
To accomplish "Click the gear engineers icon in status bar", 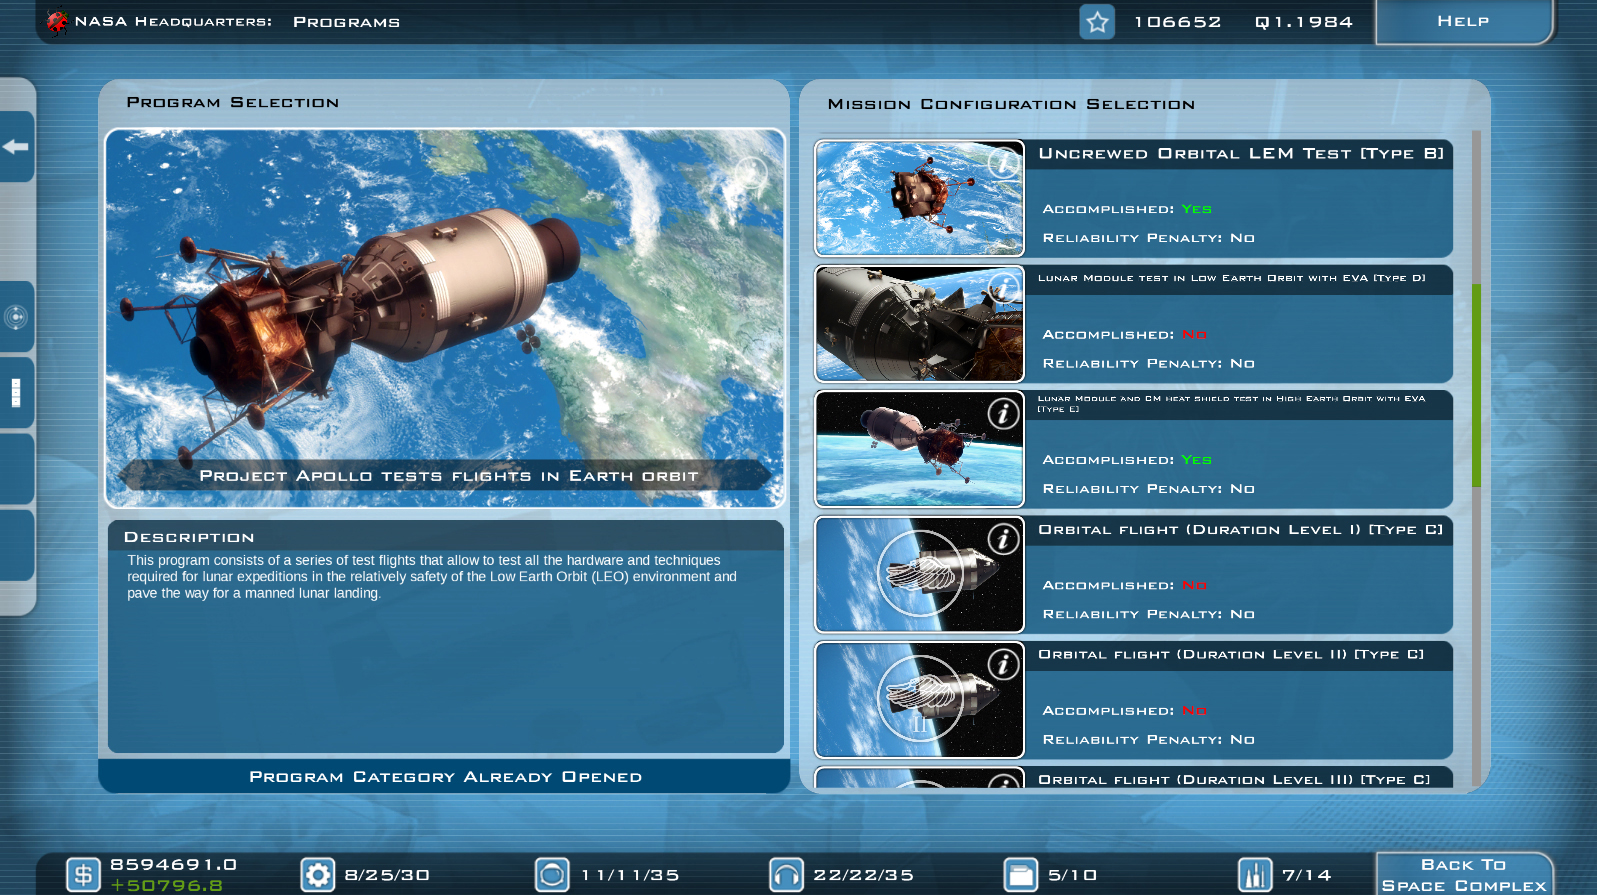I will point(318,875).
